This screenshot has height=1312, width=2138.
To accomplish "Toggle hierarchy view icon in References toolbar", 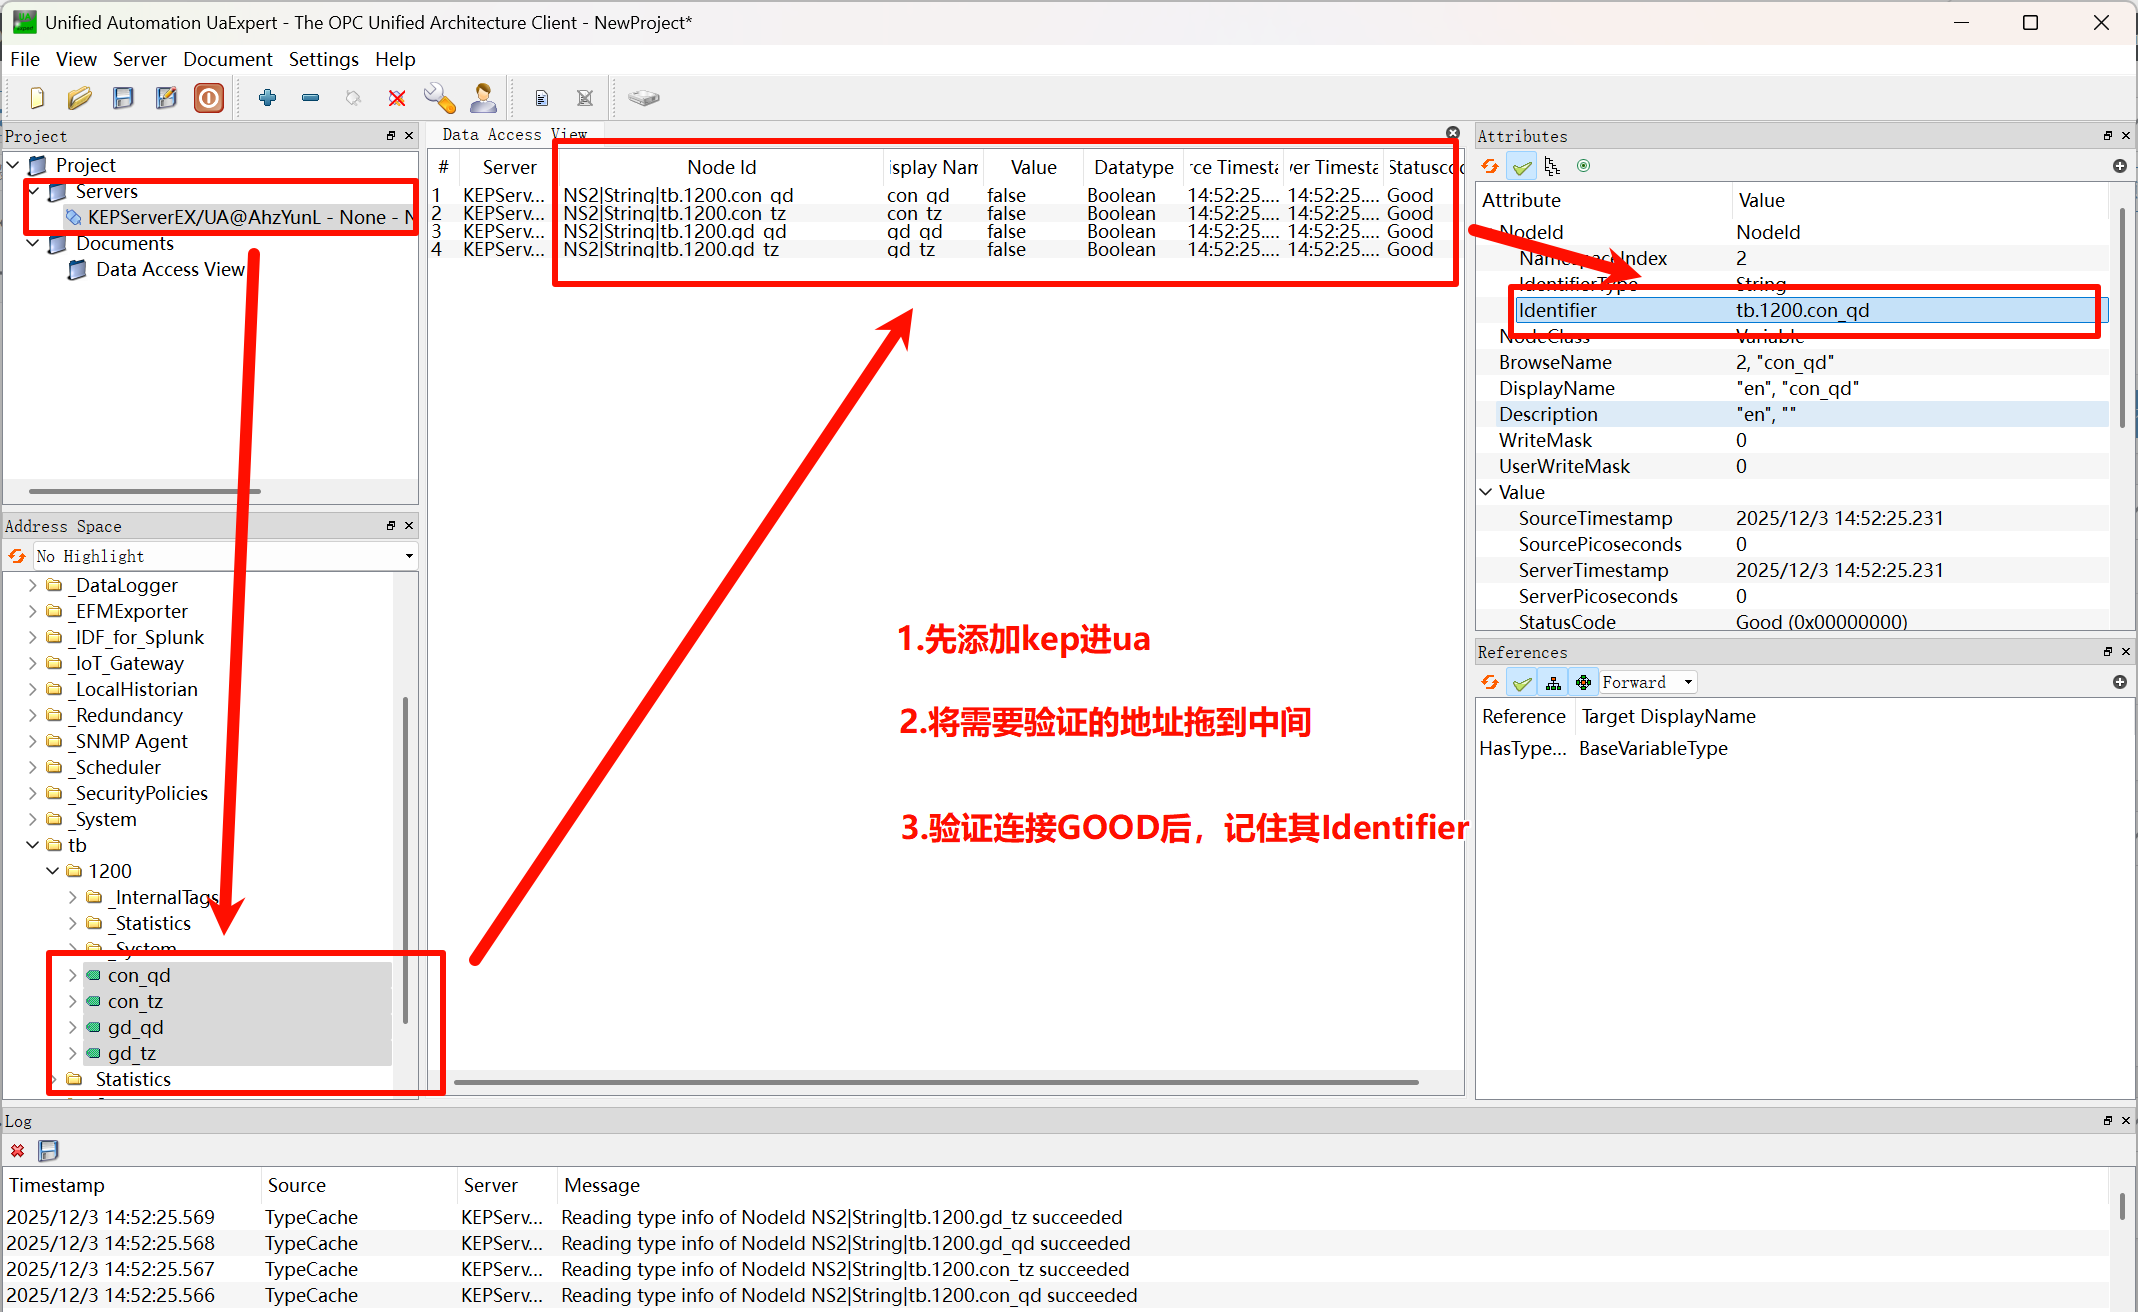I will [1553, 683].
